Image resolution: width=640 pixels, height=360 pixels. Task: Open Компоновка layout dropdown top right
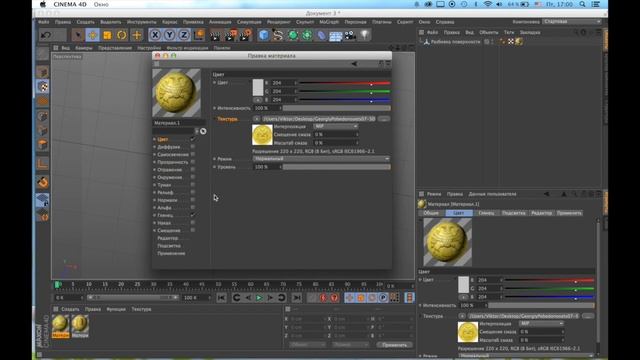[x=571, y=22]
